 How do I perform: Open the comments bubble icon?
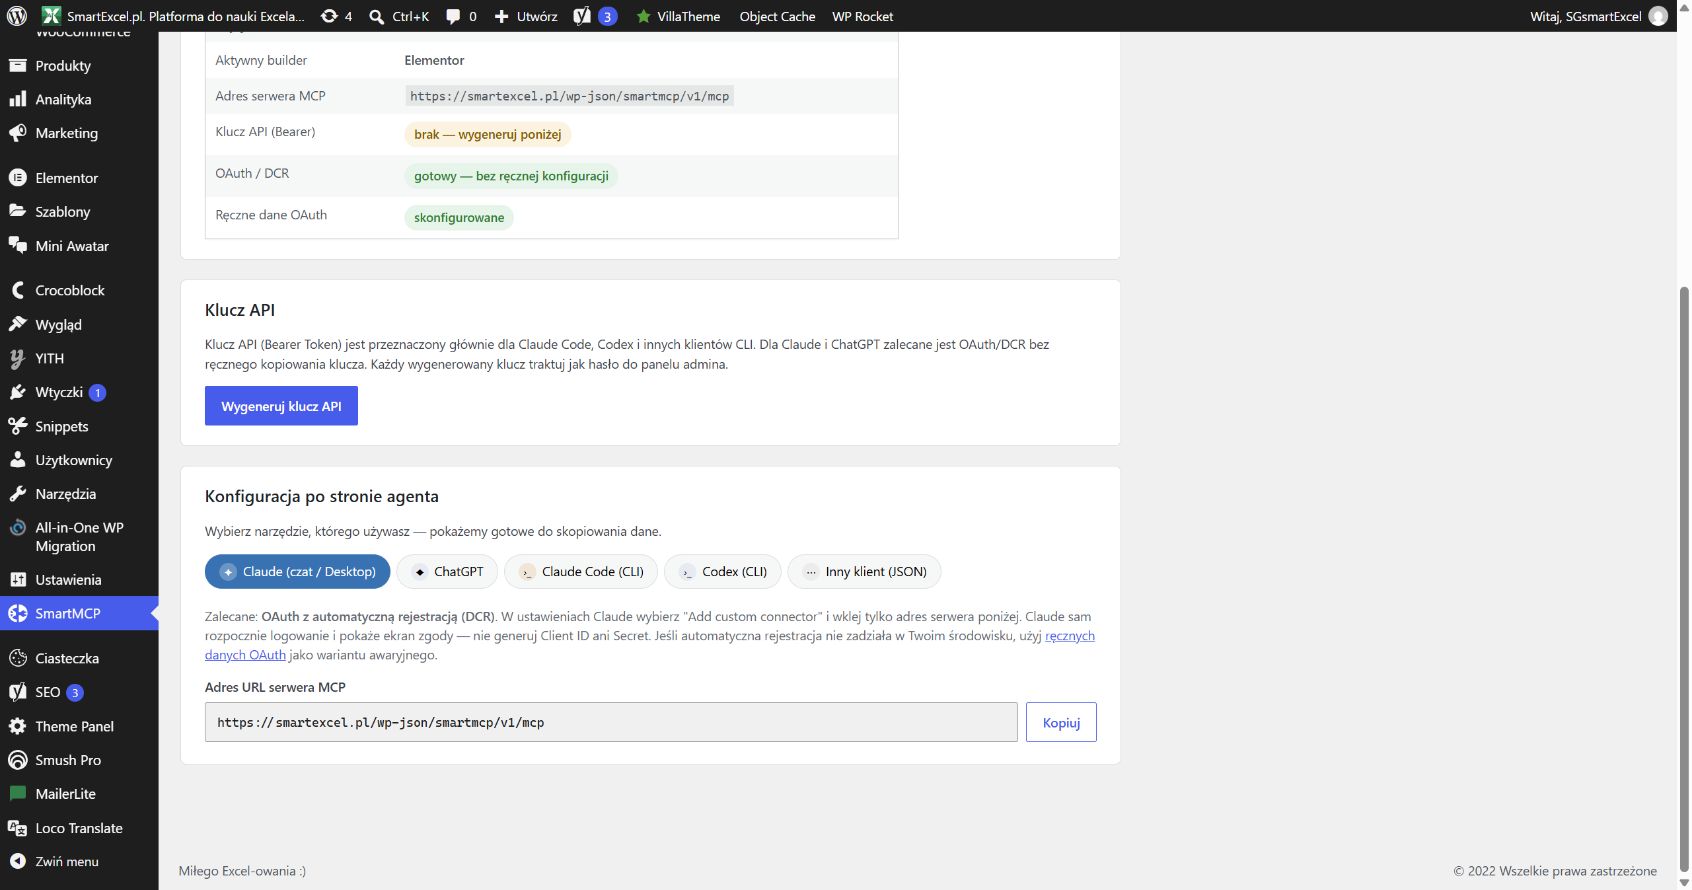[453, 16]
